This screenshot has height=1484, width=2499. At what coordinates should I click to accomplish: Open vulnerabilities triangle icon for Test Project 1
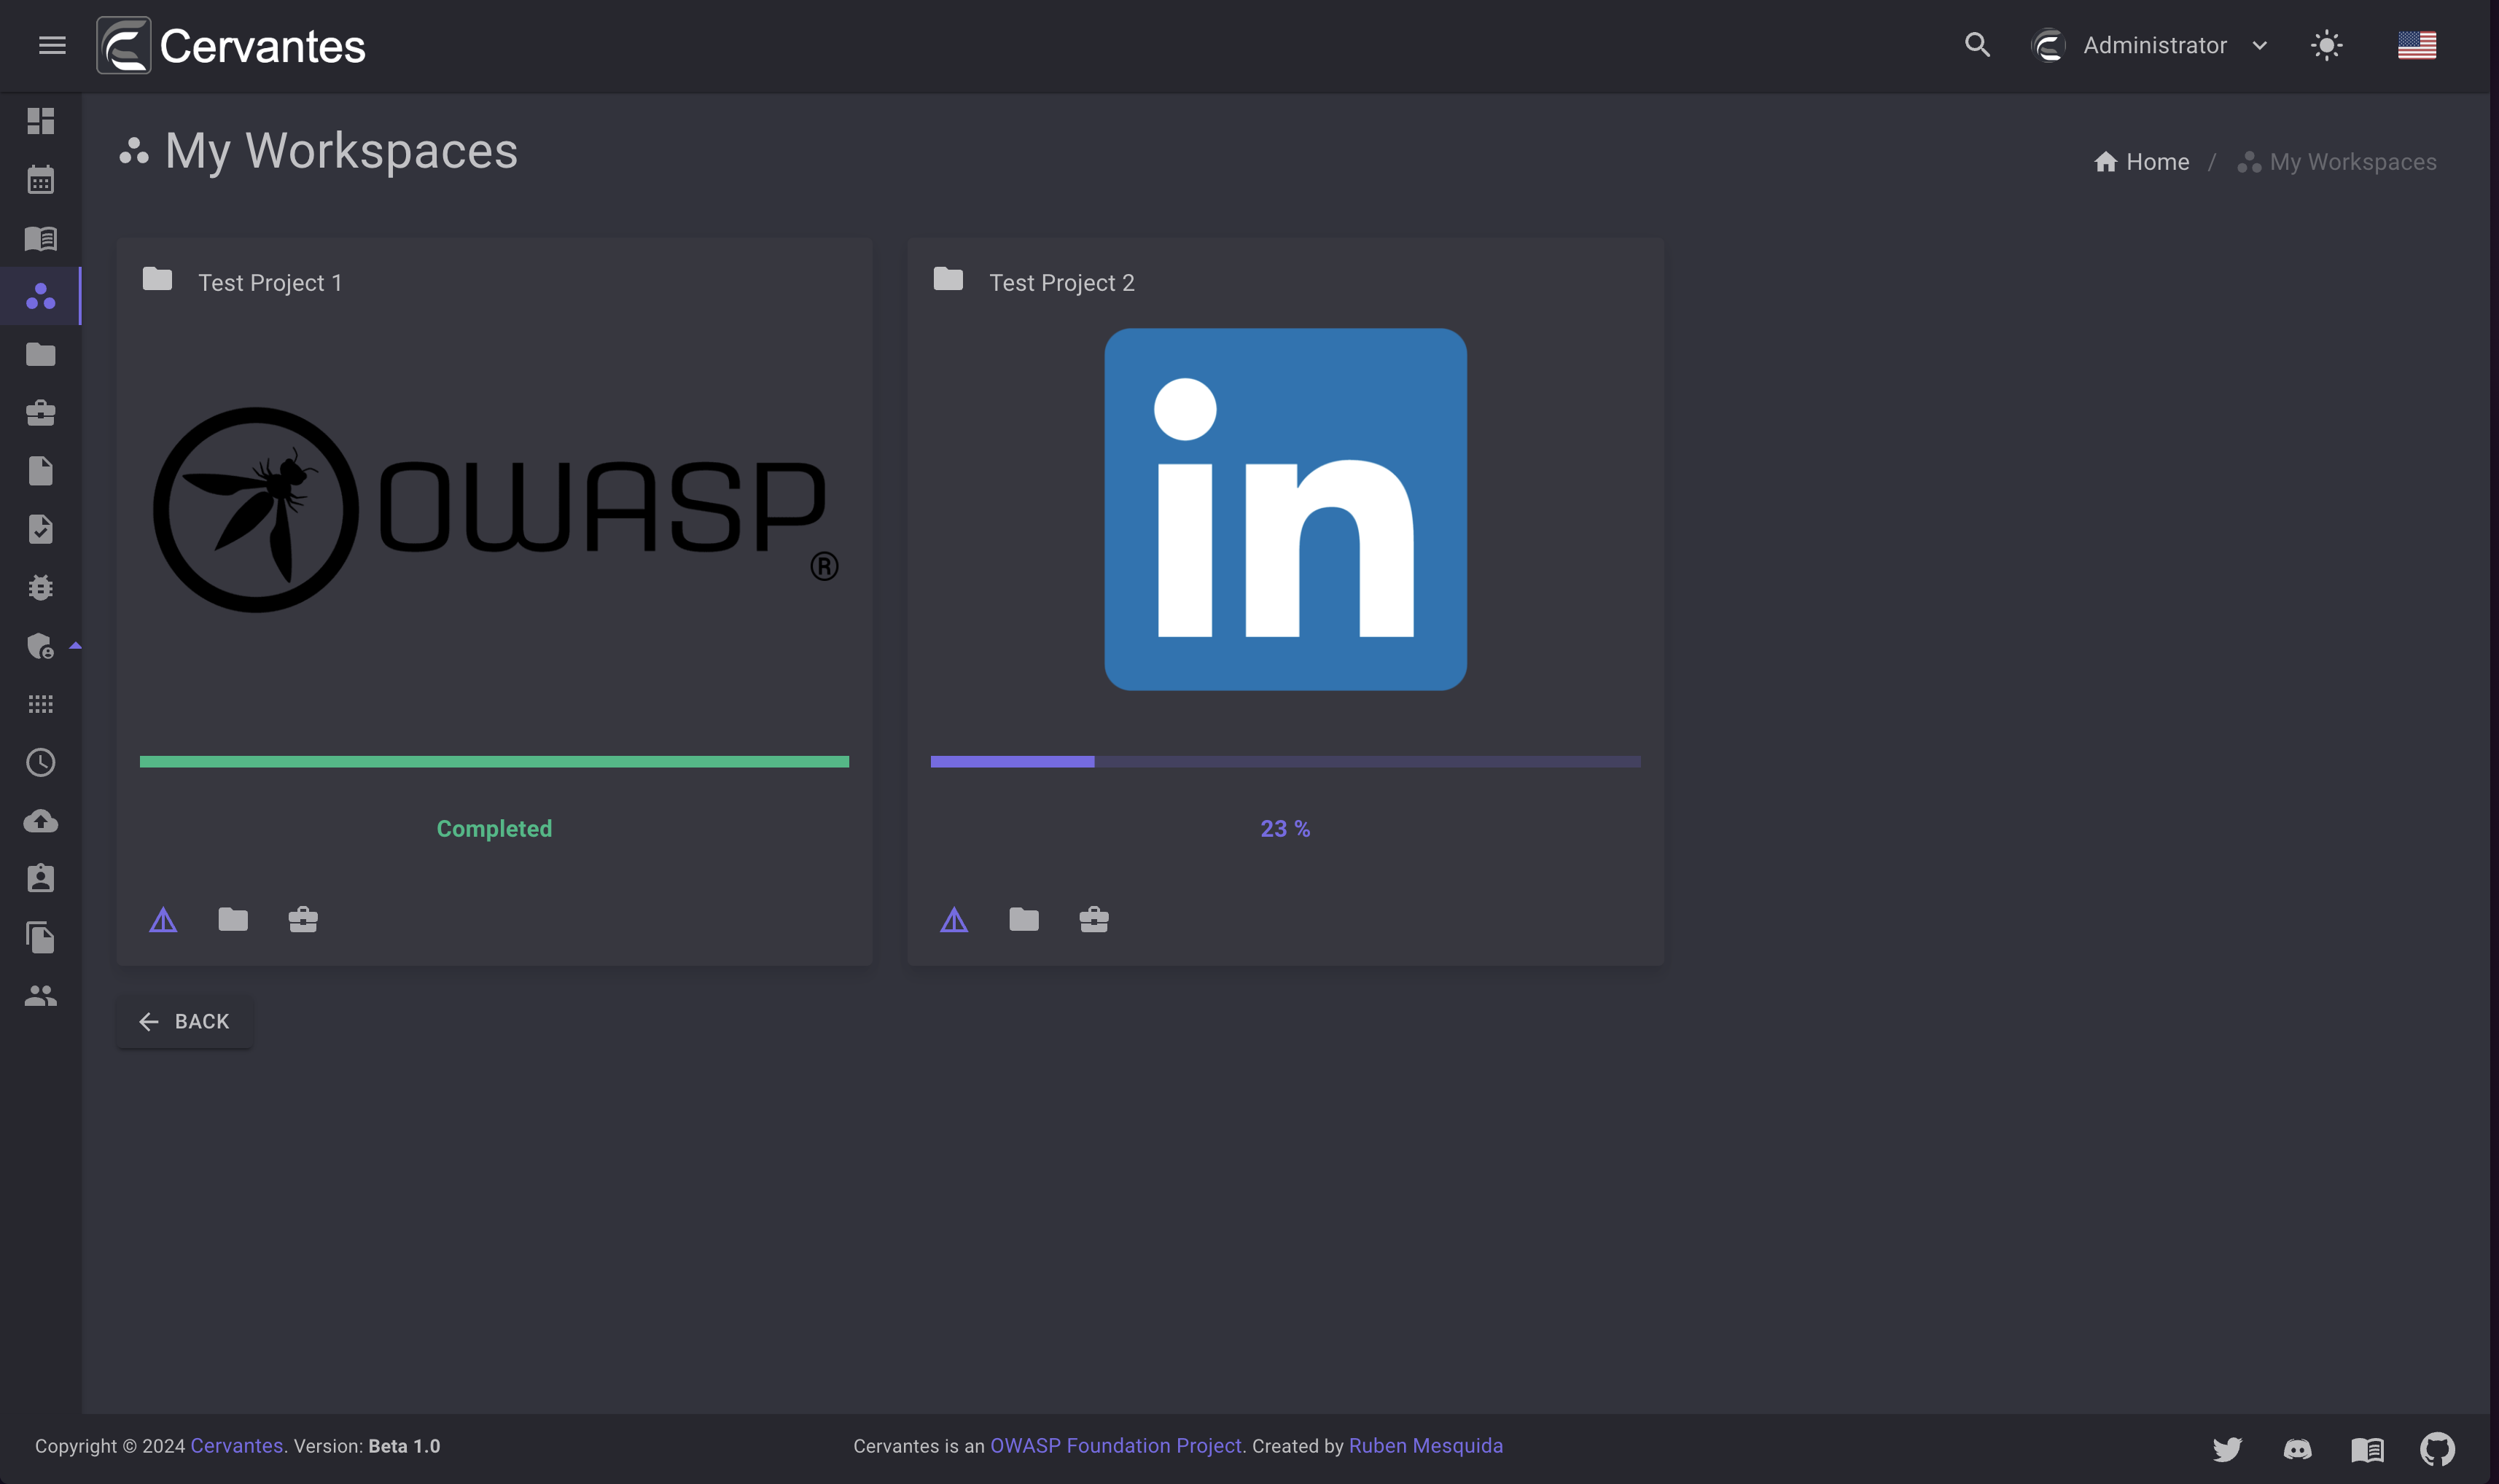163,919
